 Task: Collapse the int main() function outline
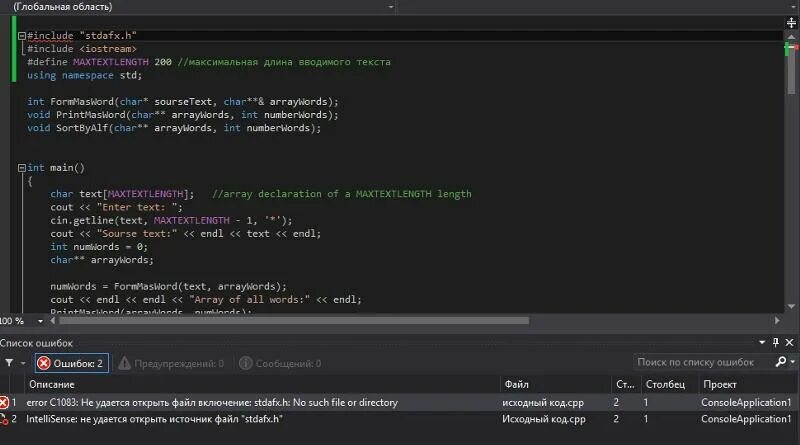[22, 168]
